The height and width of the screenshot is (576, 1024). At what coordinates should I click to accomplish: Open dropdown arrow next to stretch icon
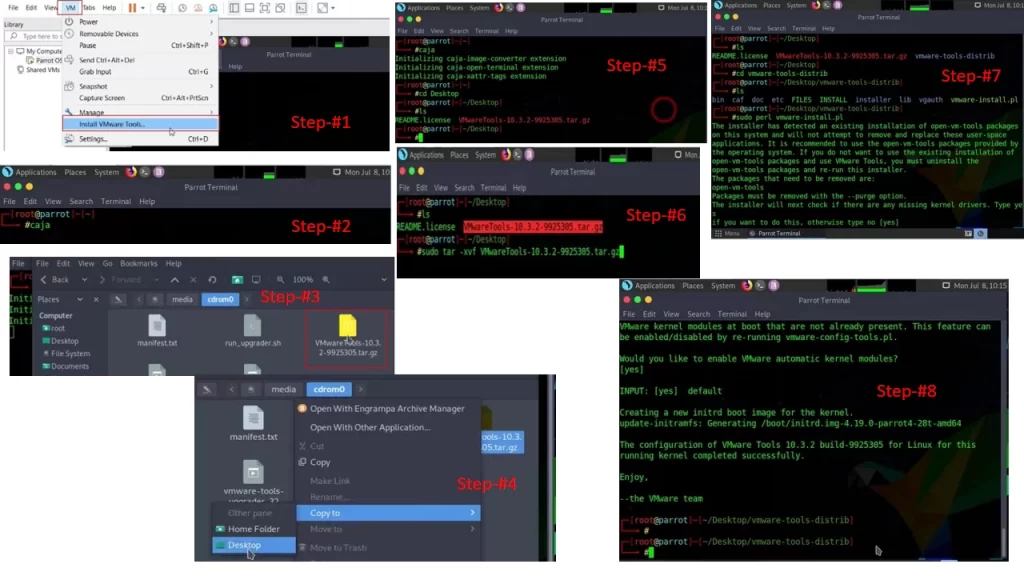(332, 8)
